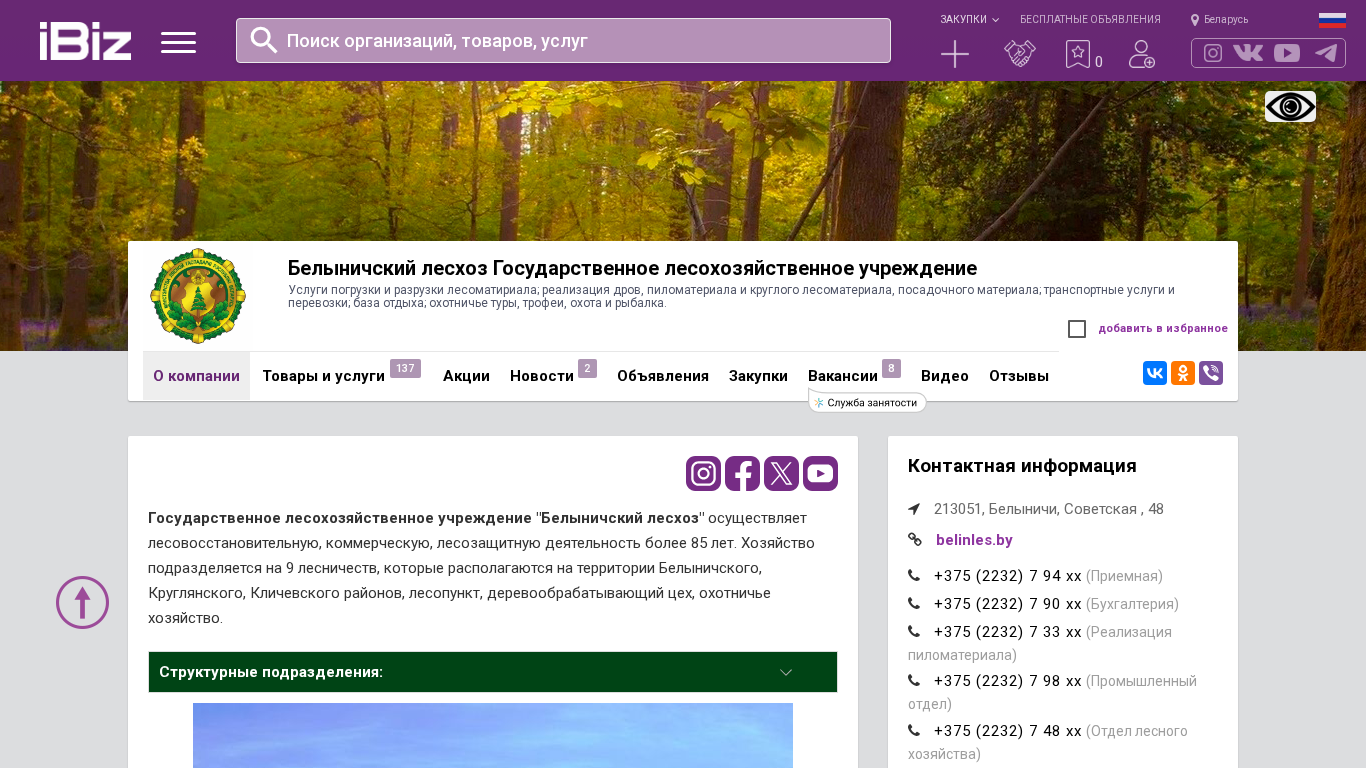Go to the Объявления tab
1366x768 pixels.
point(663,376)
